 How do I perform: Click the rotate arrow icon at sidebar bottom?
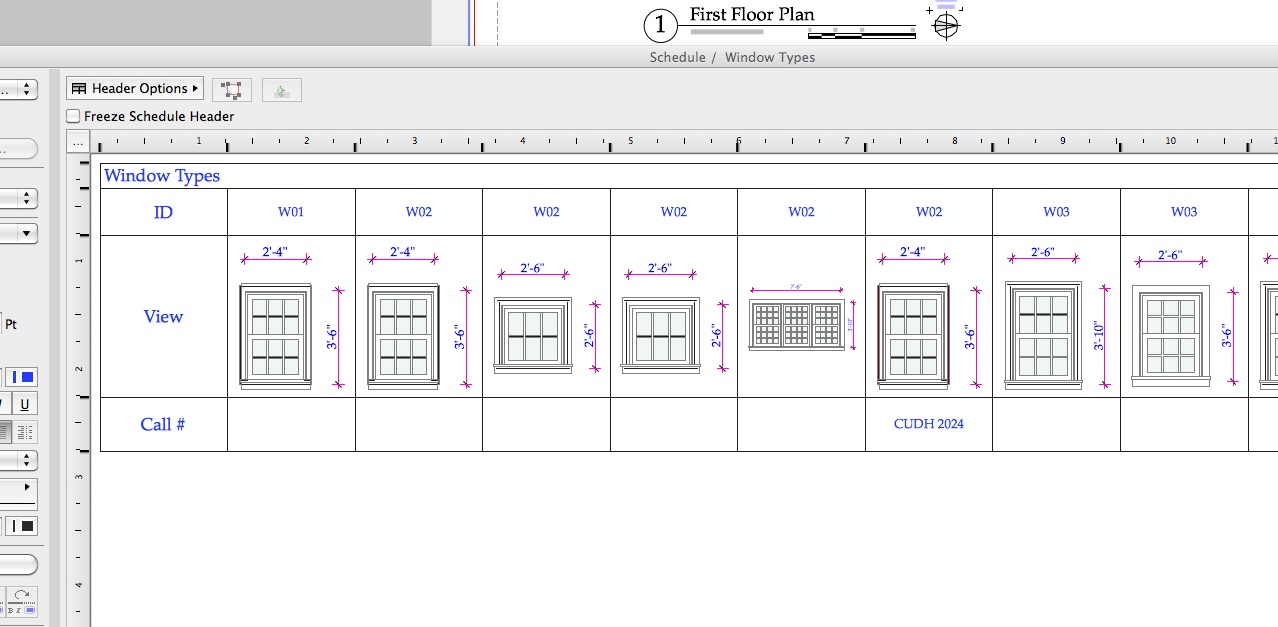click(x=22, y=596)
